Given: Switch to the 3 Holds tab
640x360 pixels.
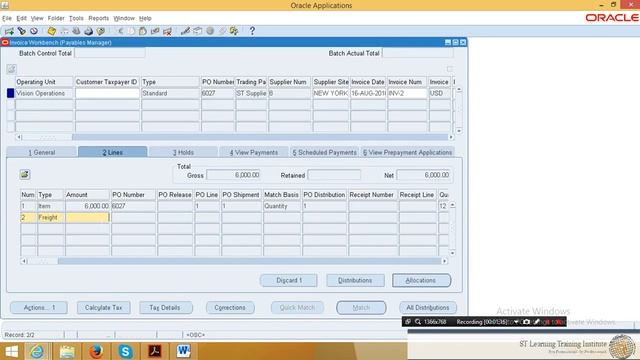Looking at the screenshot, I should (183, 152).
